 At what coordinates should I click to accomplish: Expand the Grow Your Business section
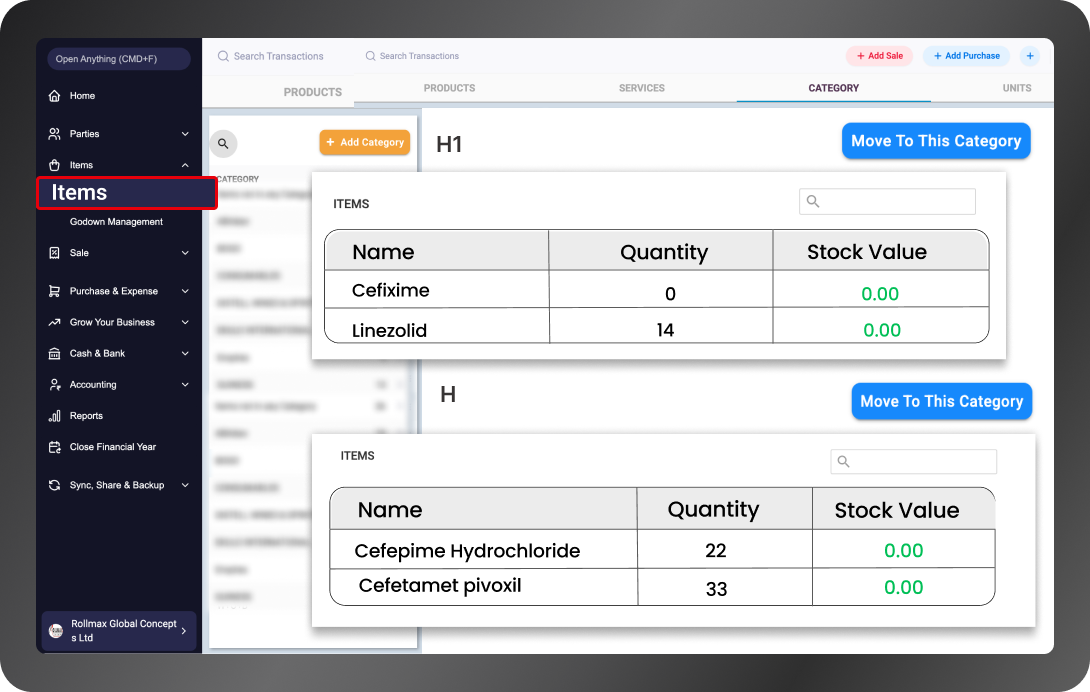point(185,322)
